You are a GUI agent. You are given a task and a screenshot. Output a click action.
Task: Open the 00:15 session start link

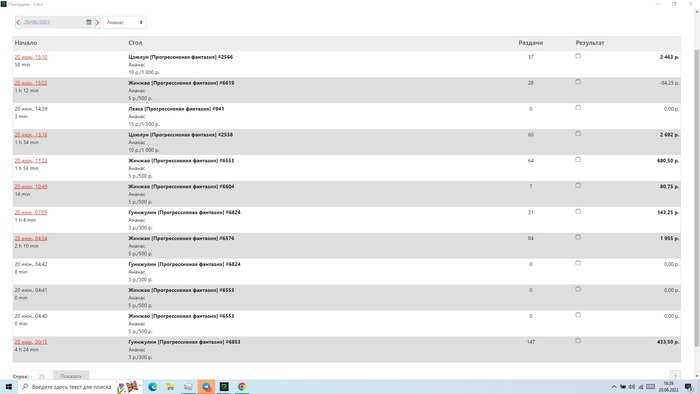(31, 342)
